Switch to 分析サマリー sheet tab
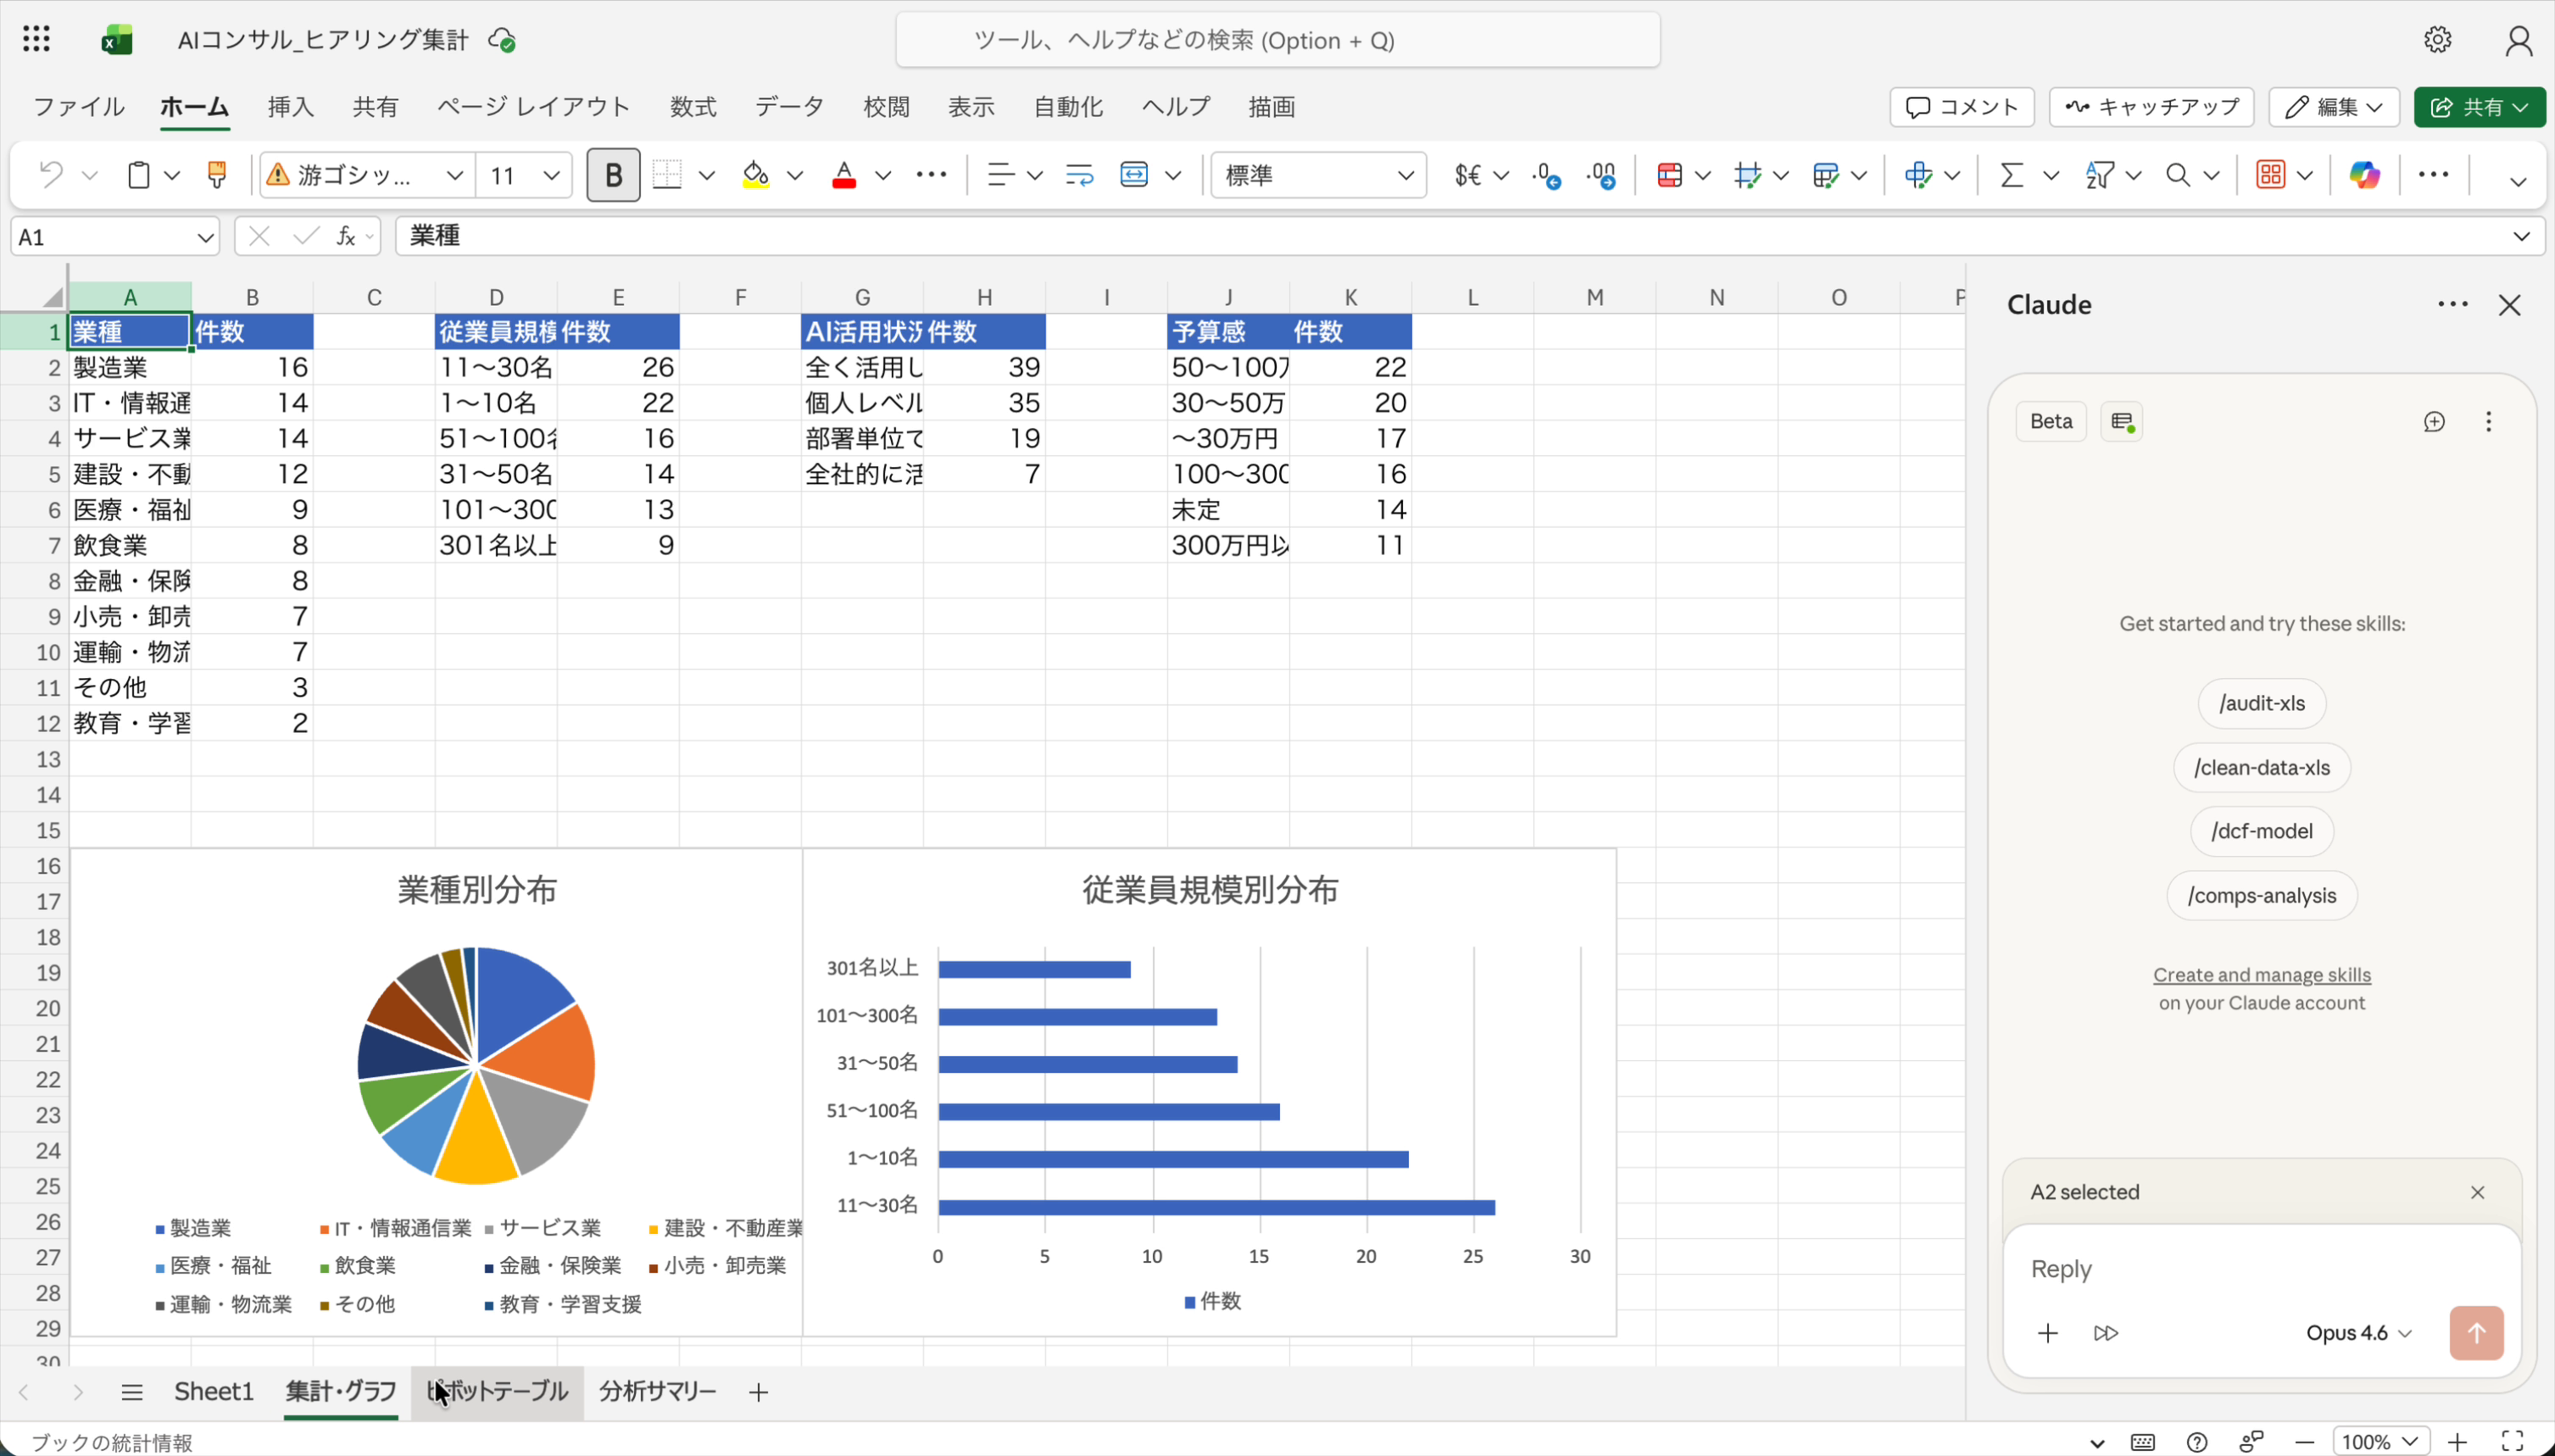Image resolution: width=2555 pixels, height=1456 pixels. click(657, 1391)
